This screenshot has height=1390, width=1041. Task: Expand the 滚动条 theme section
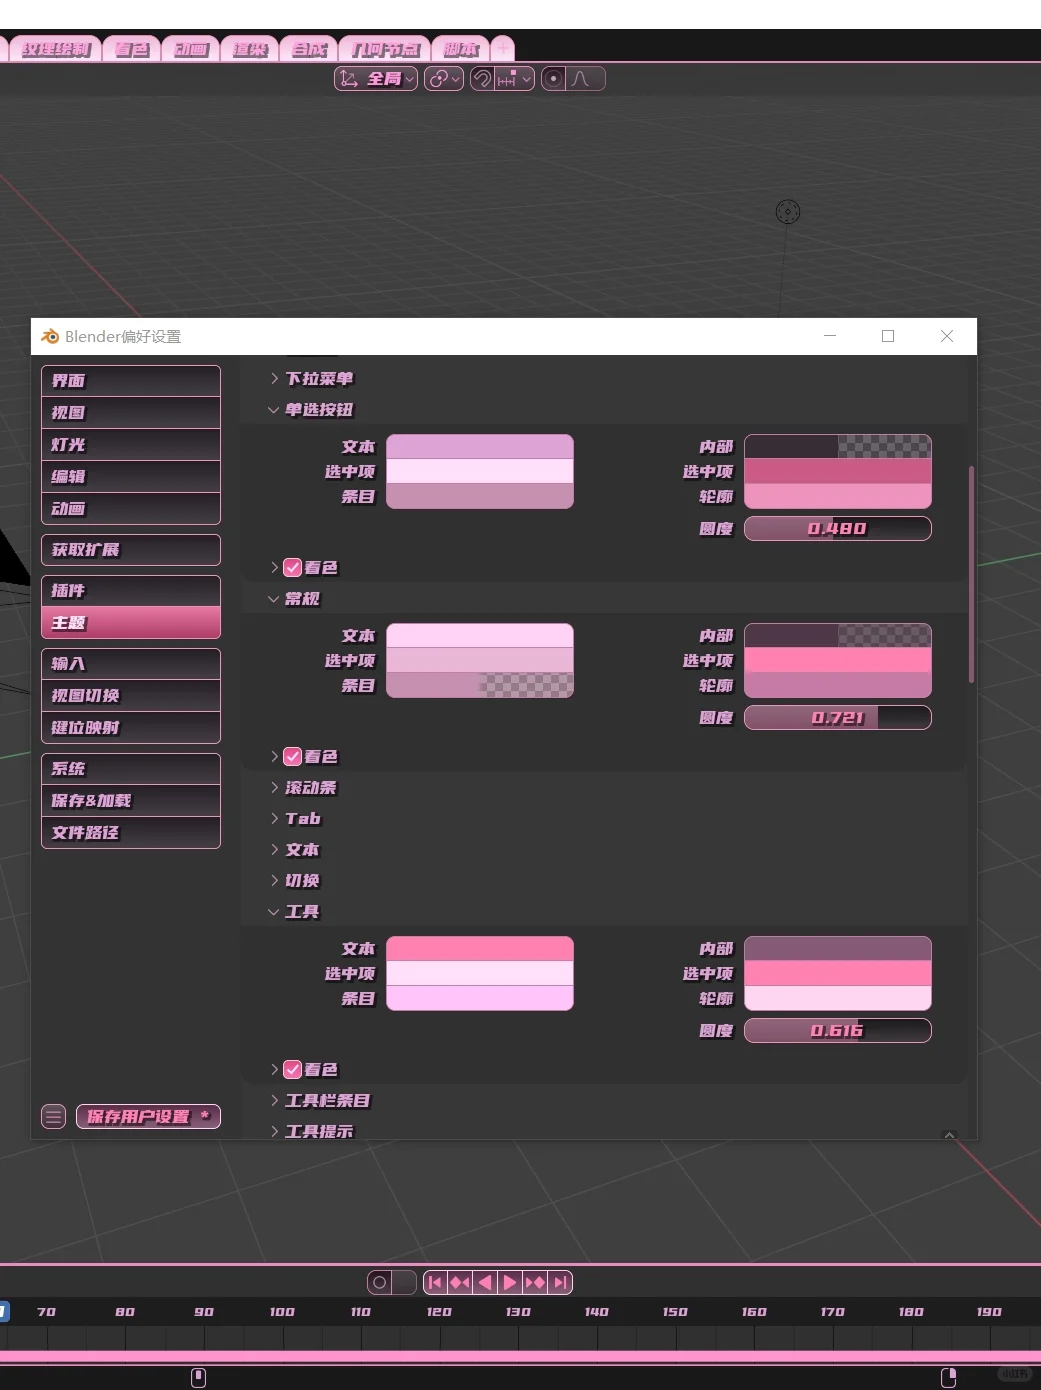click(303, 788)
